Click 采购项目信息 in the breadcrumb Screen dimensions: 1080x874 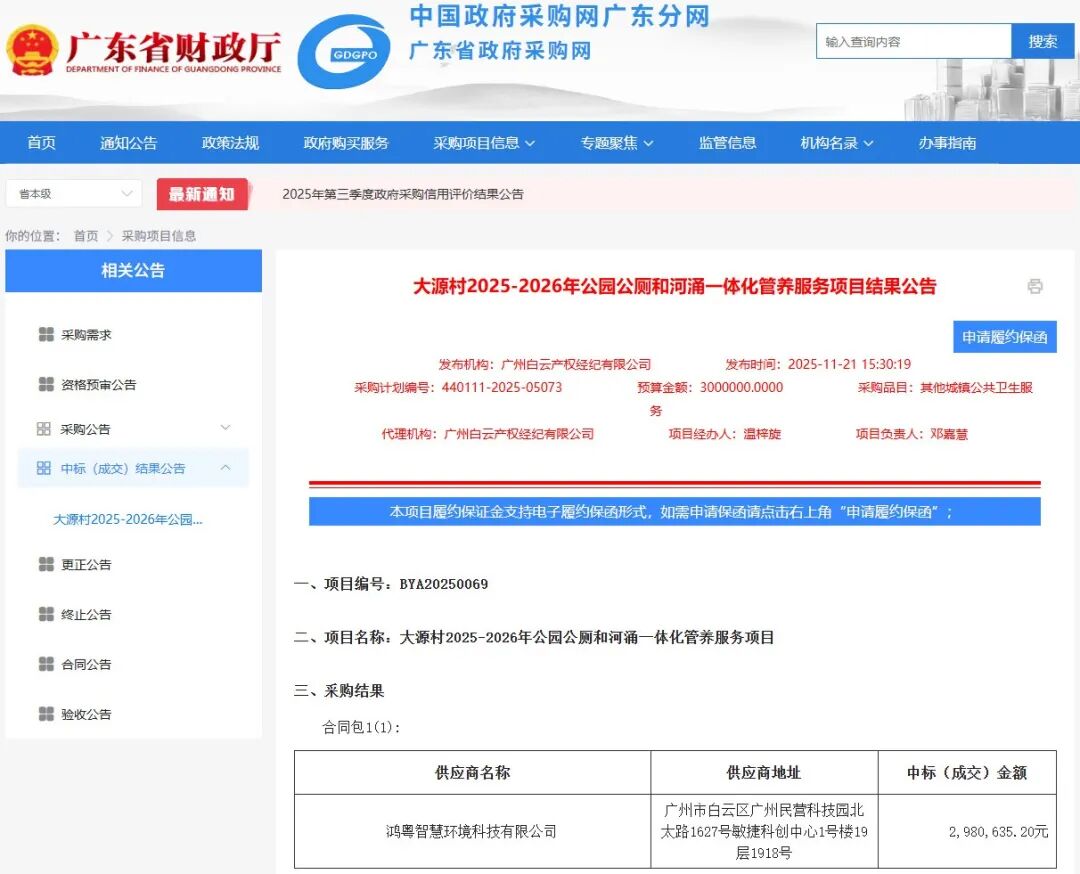pos(159,236)
